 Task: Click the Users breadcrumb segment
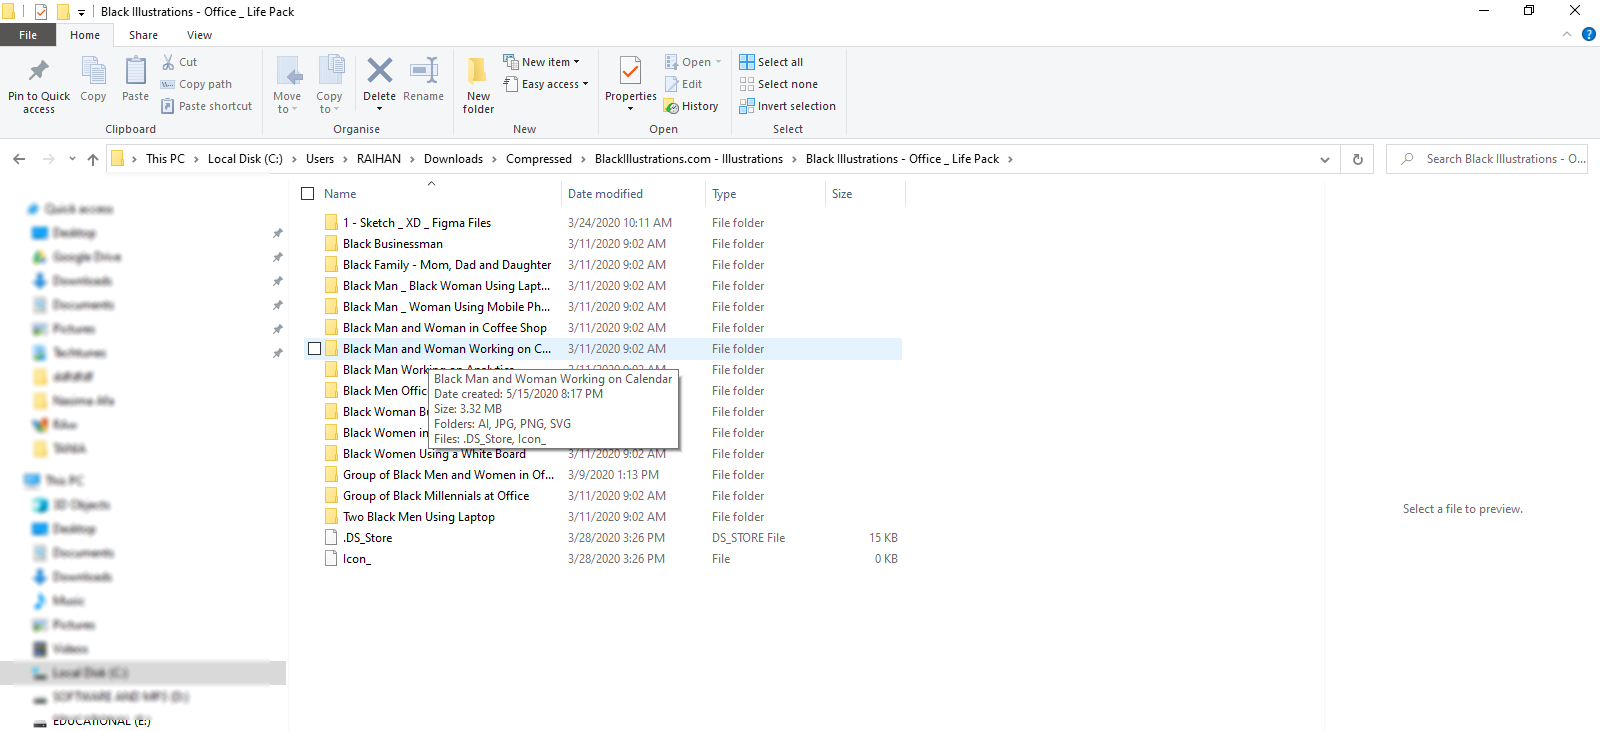click(x=320, y=159)
